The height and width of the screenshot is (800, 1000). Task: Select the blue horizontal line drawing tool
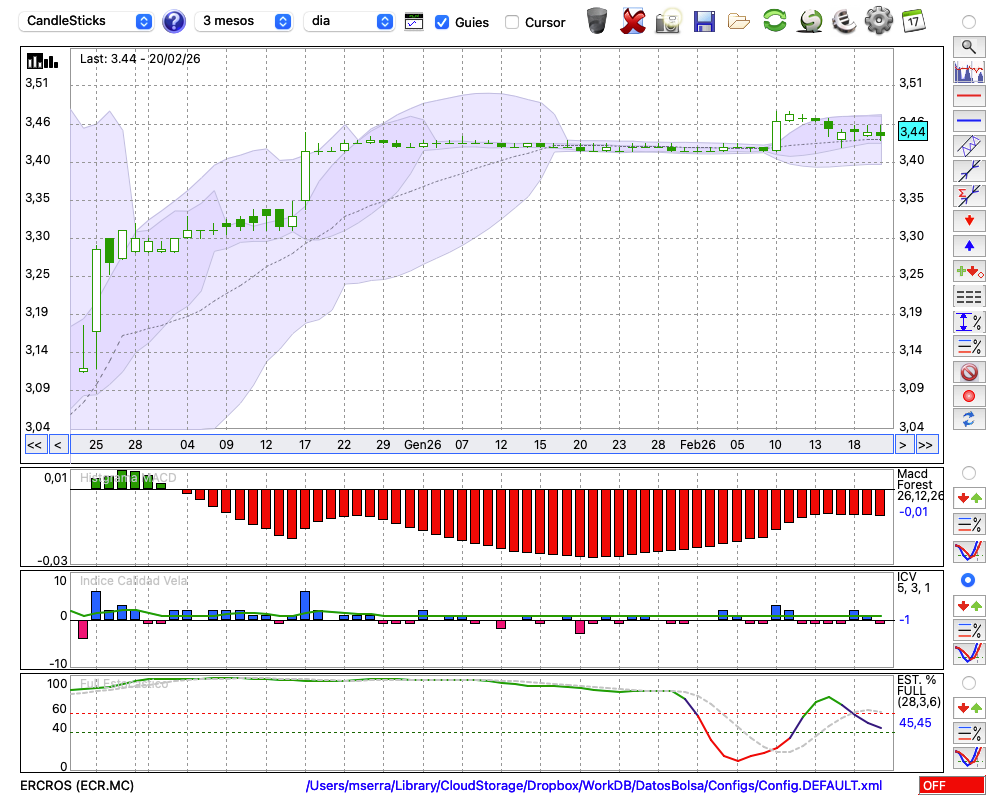click(968, 120)
